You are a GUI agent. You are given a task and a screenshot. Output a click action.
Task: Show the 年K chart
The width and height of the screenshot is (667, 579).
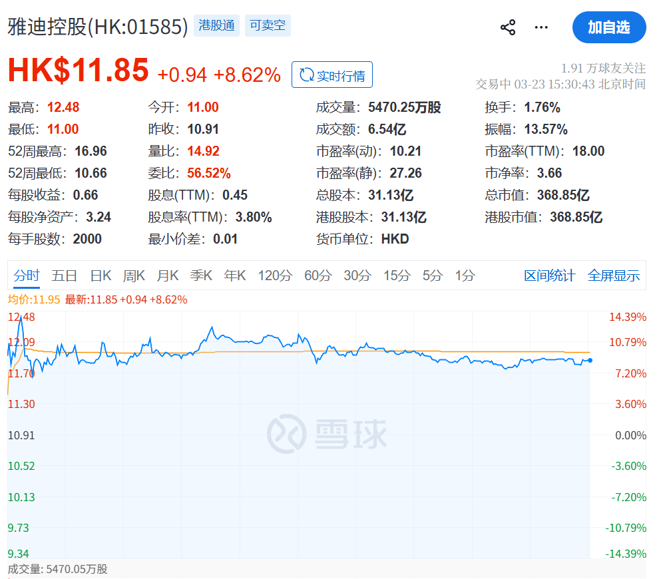tap(235, 276)
